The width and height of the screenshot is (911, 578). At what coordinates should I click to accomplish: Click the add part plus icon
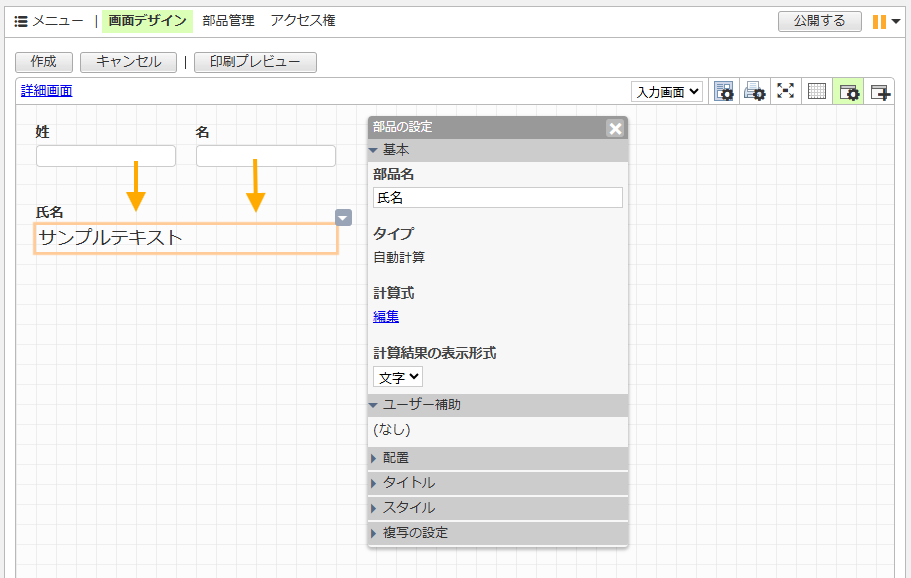point(880,92)
